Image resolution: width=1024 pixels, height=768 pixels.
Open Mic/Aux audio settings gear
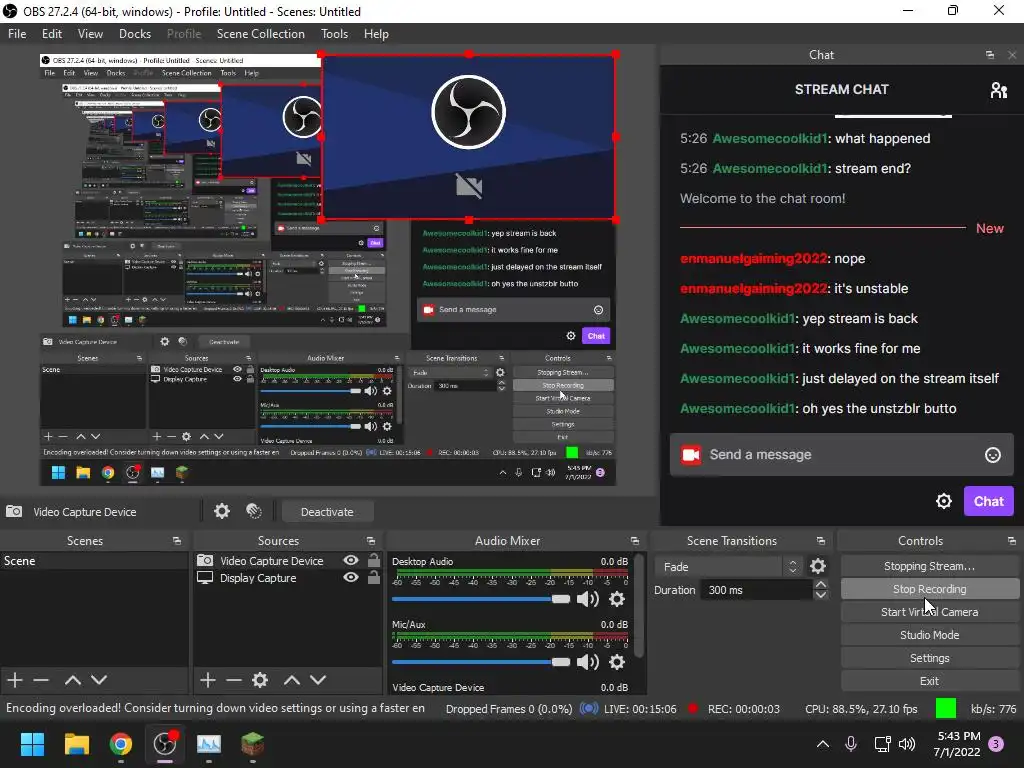click(616, 662)
